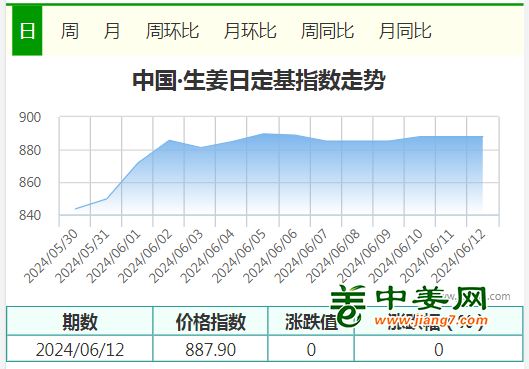529x369 pixels.
Task: Click the 887.90 price index cell
Action: coord(211,349)
